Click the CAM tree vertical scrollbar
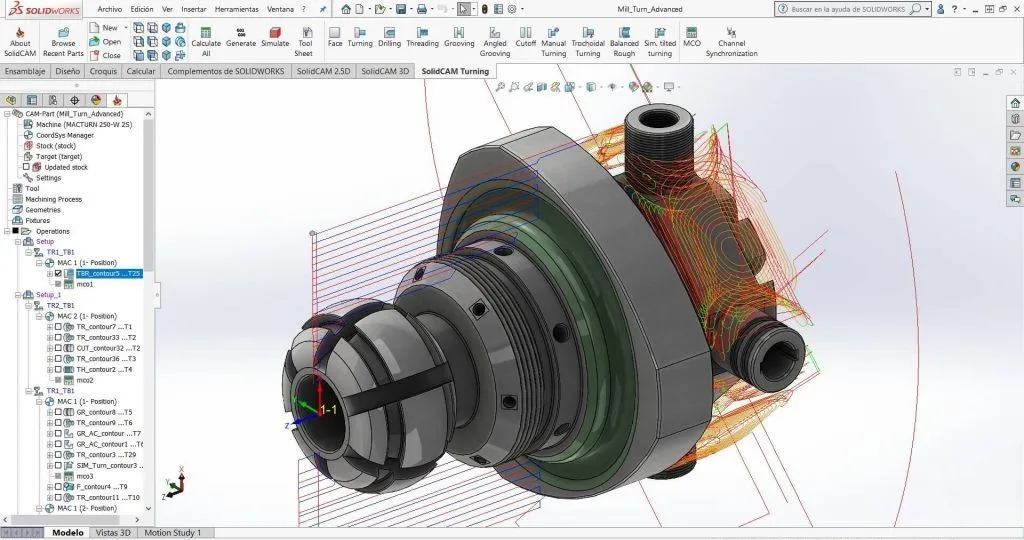 click(x=148, y=196)
